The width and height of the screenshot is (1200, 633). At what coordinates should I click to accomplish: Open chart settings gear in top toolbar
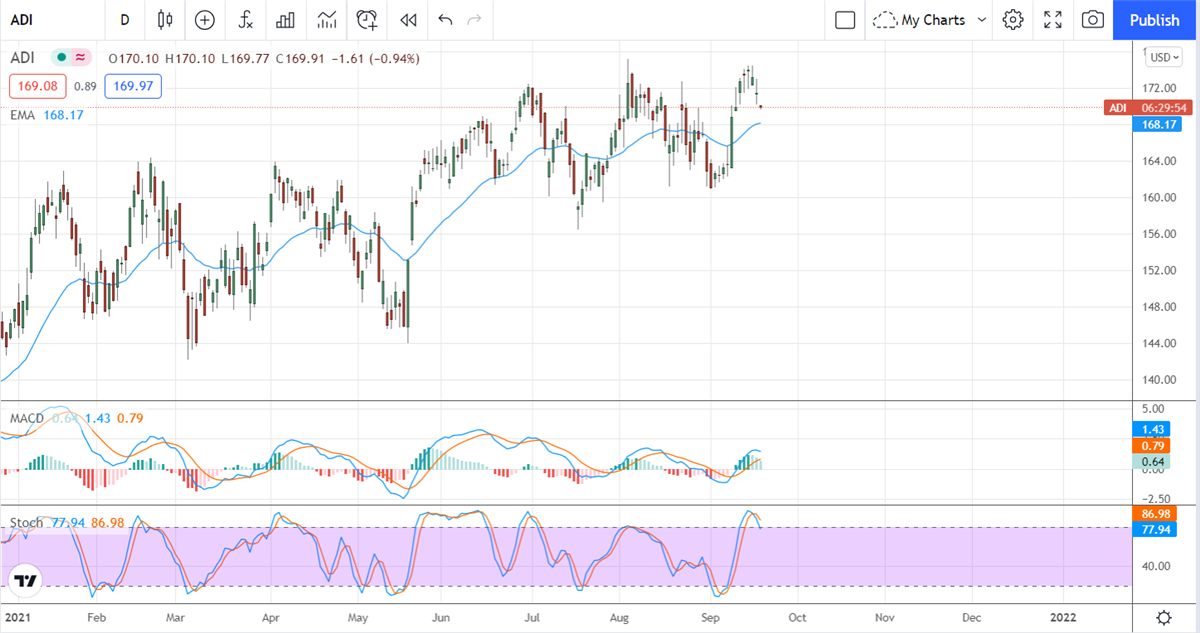pyautogui.click(x=1013, y=20)
